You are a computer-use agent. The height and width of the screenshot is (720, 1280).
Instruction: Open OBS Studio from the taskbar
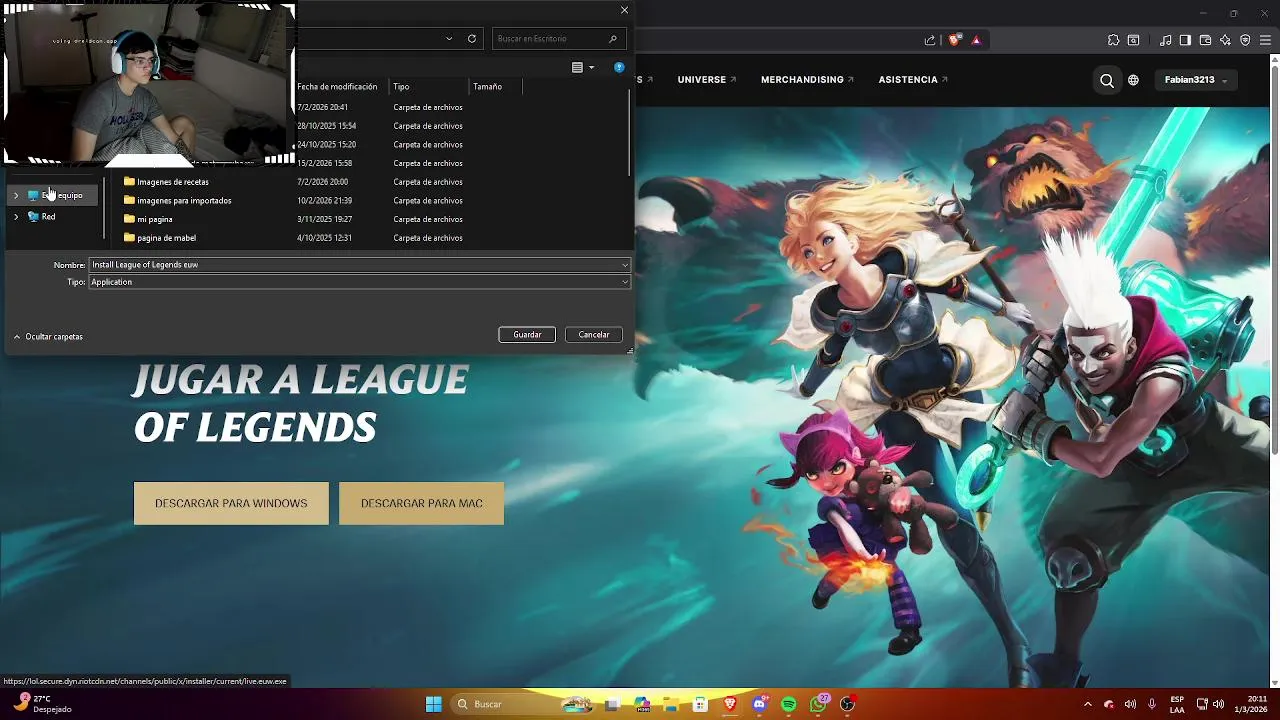[x=848, y=704]
